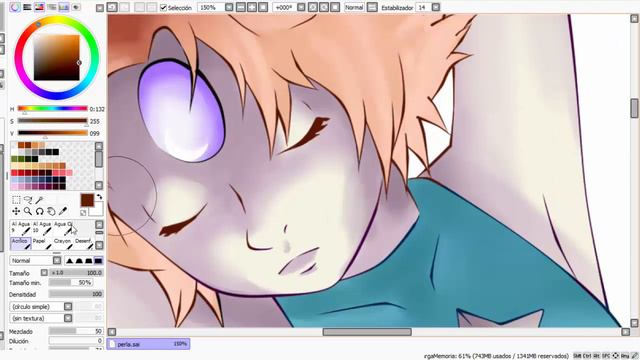
Task: Open the (sin textura) texture dropdown
Action: coord(68,318)
